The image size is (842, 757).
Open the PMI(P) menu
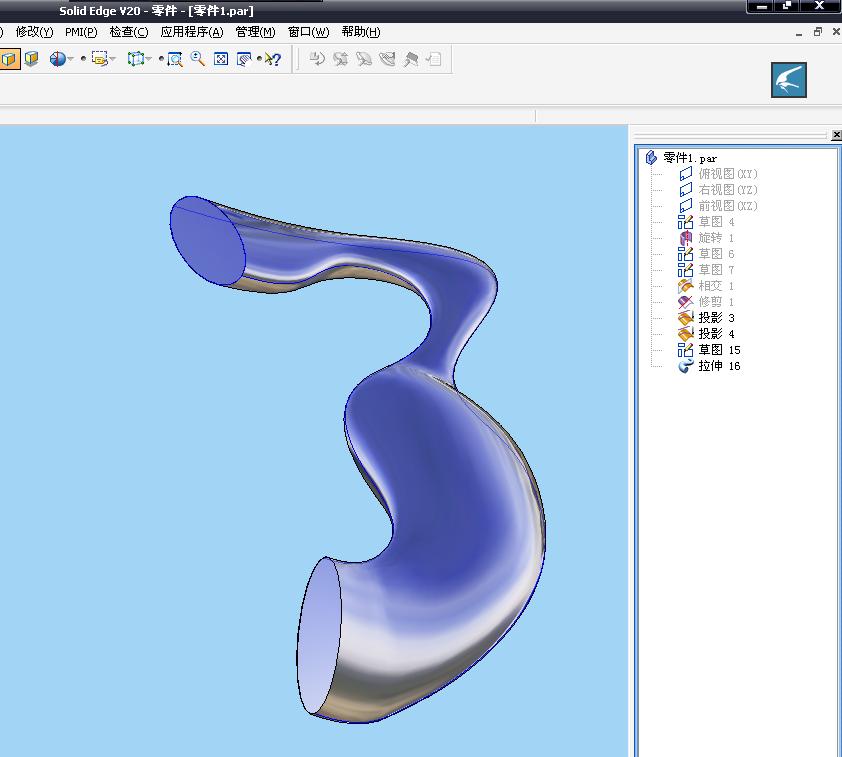pos(81,32)
